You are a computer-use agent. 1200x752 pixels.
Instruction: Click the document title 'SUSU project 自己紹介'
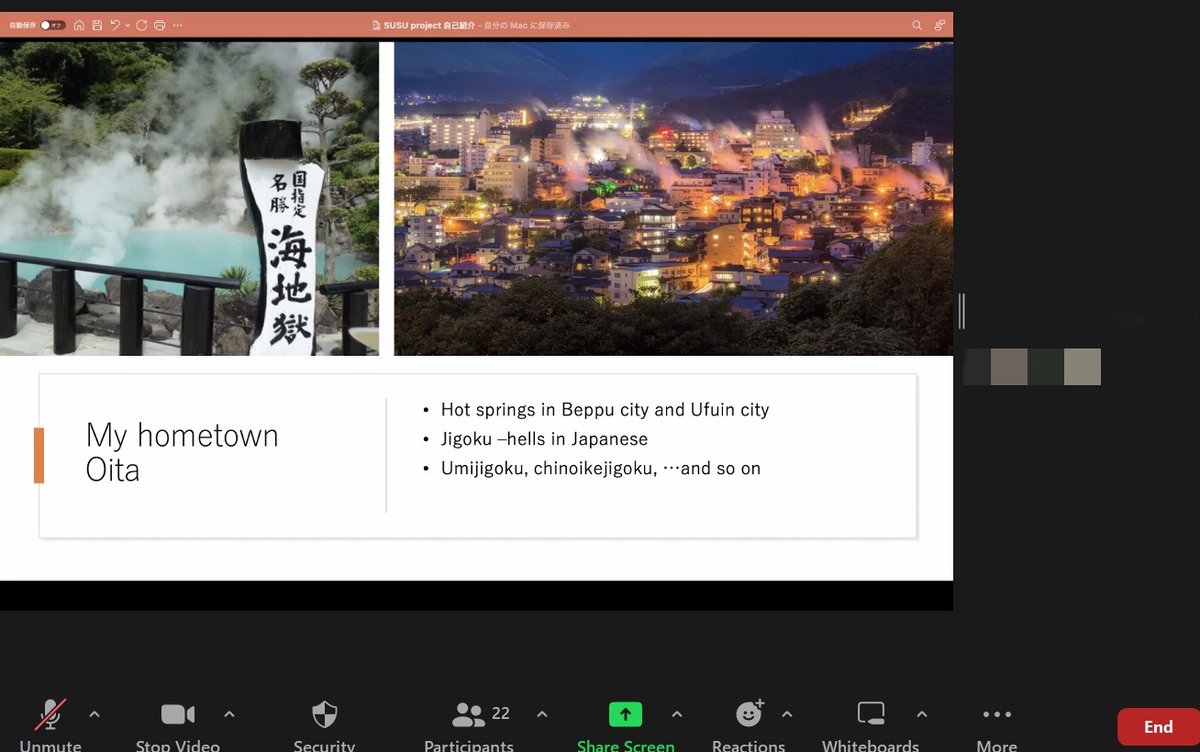[429, 25]
